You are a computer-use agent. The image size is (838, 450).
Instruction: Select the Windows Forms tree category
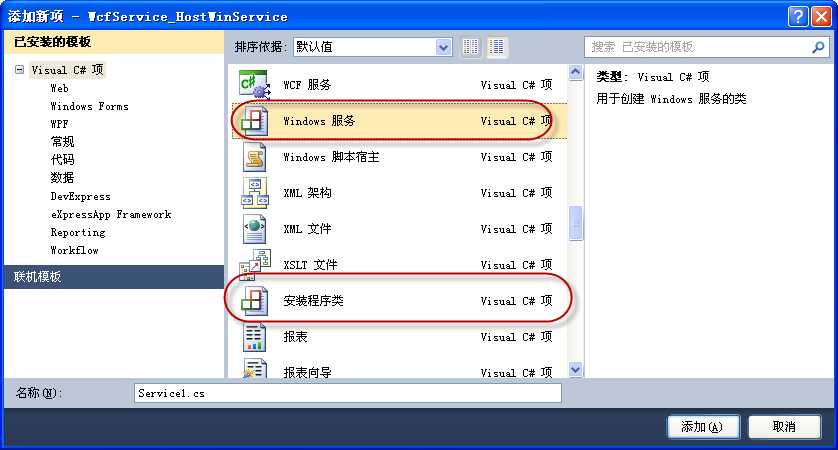(x=89, y=106)
